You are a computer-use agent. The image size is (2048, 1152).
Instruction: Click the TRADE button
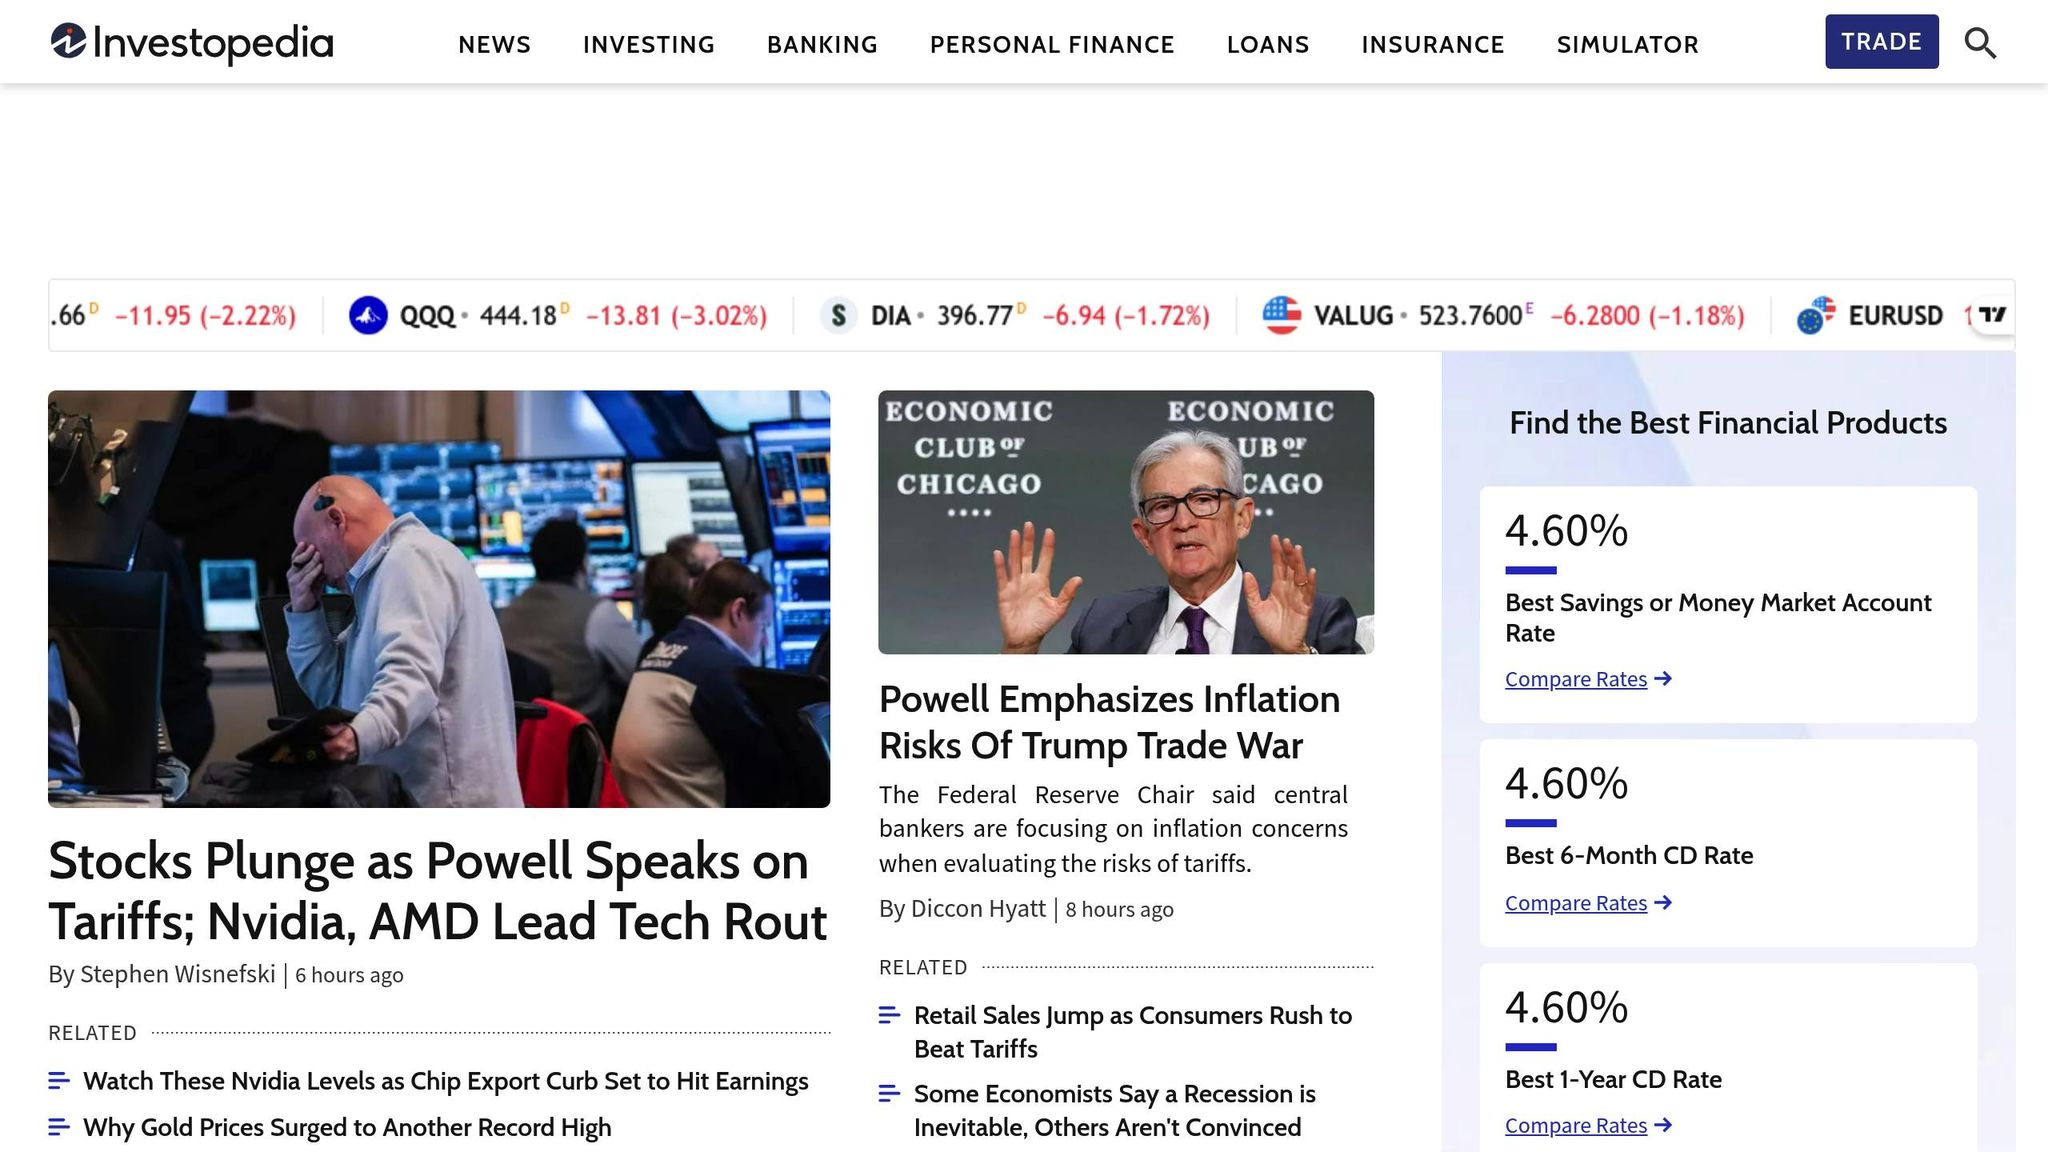coord(1882,42)
